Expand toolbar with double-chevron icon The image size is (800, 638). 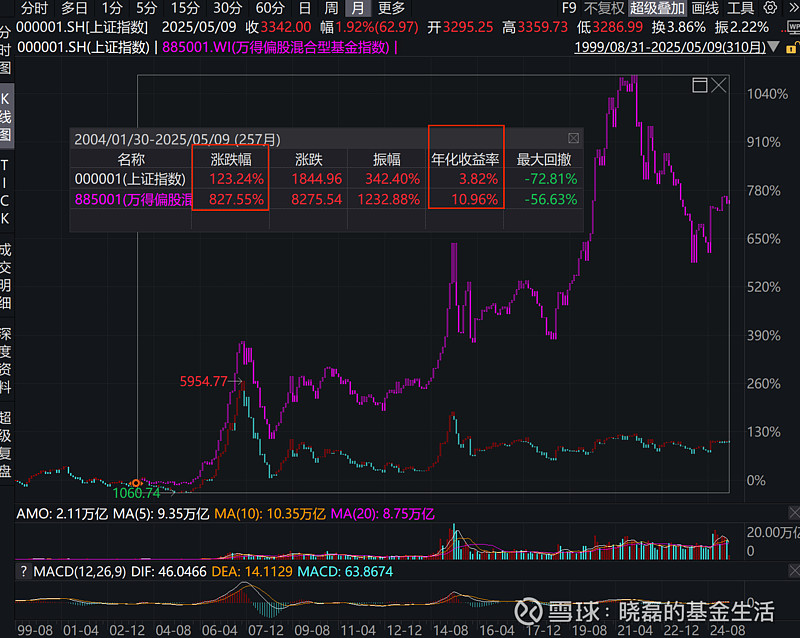[x=793, y=8]
